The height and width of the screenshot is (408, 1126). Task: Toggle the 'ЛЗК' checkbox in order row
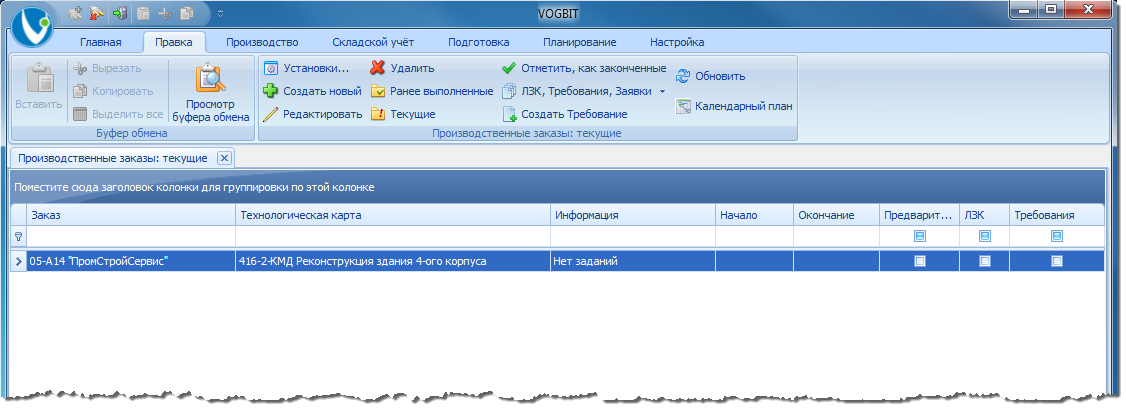point(984,261)
